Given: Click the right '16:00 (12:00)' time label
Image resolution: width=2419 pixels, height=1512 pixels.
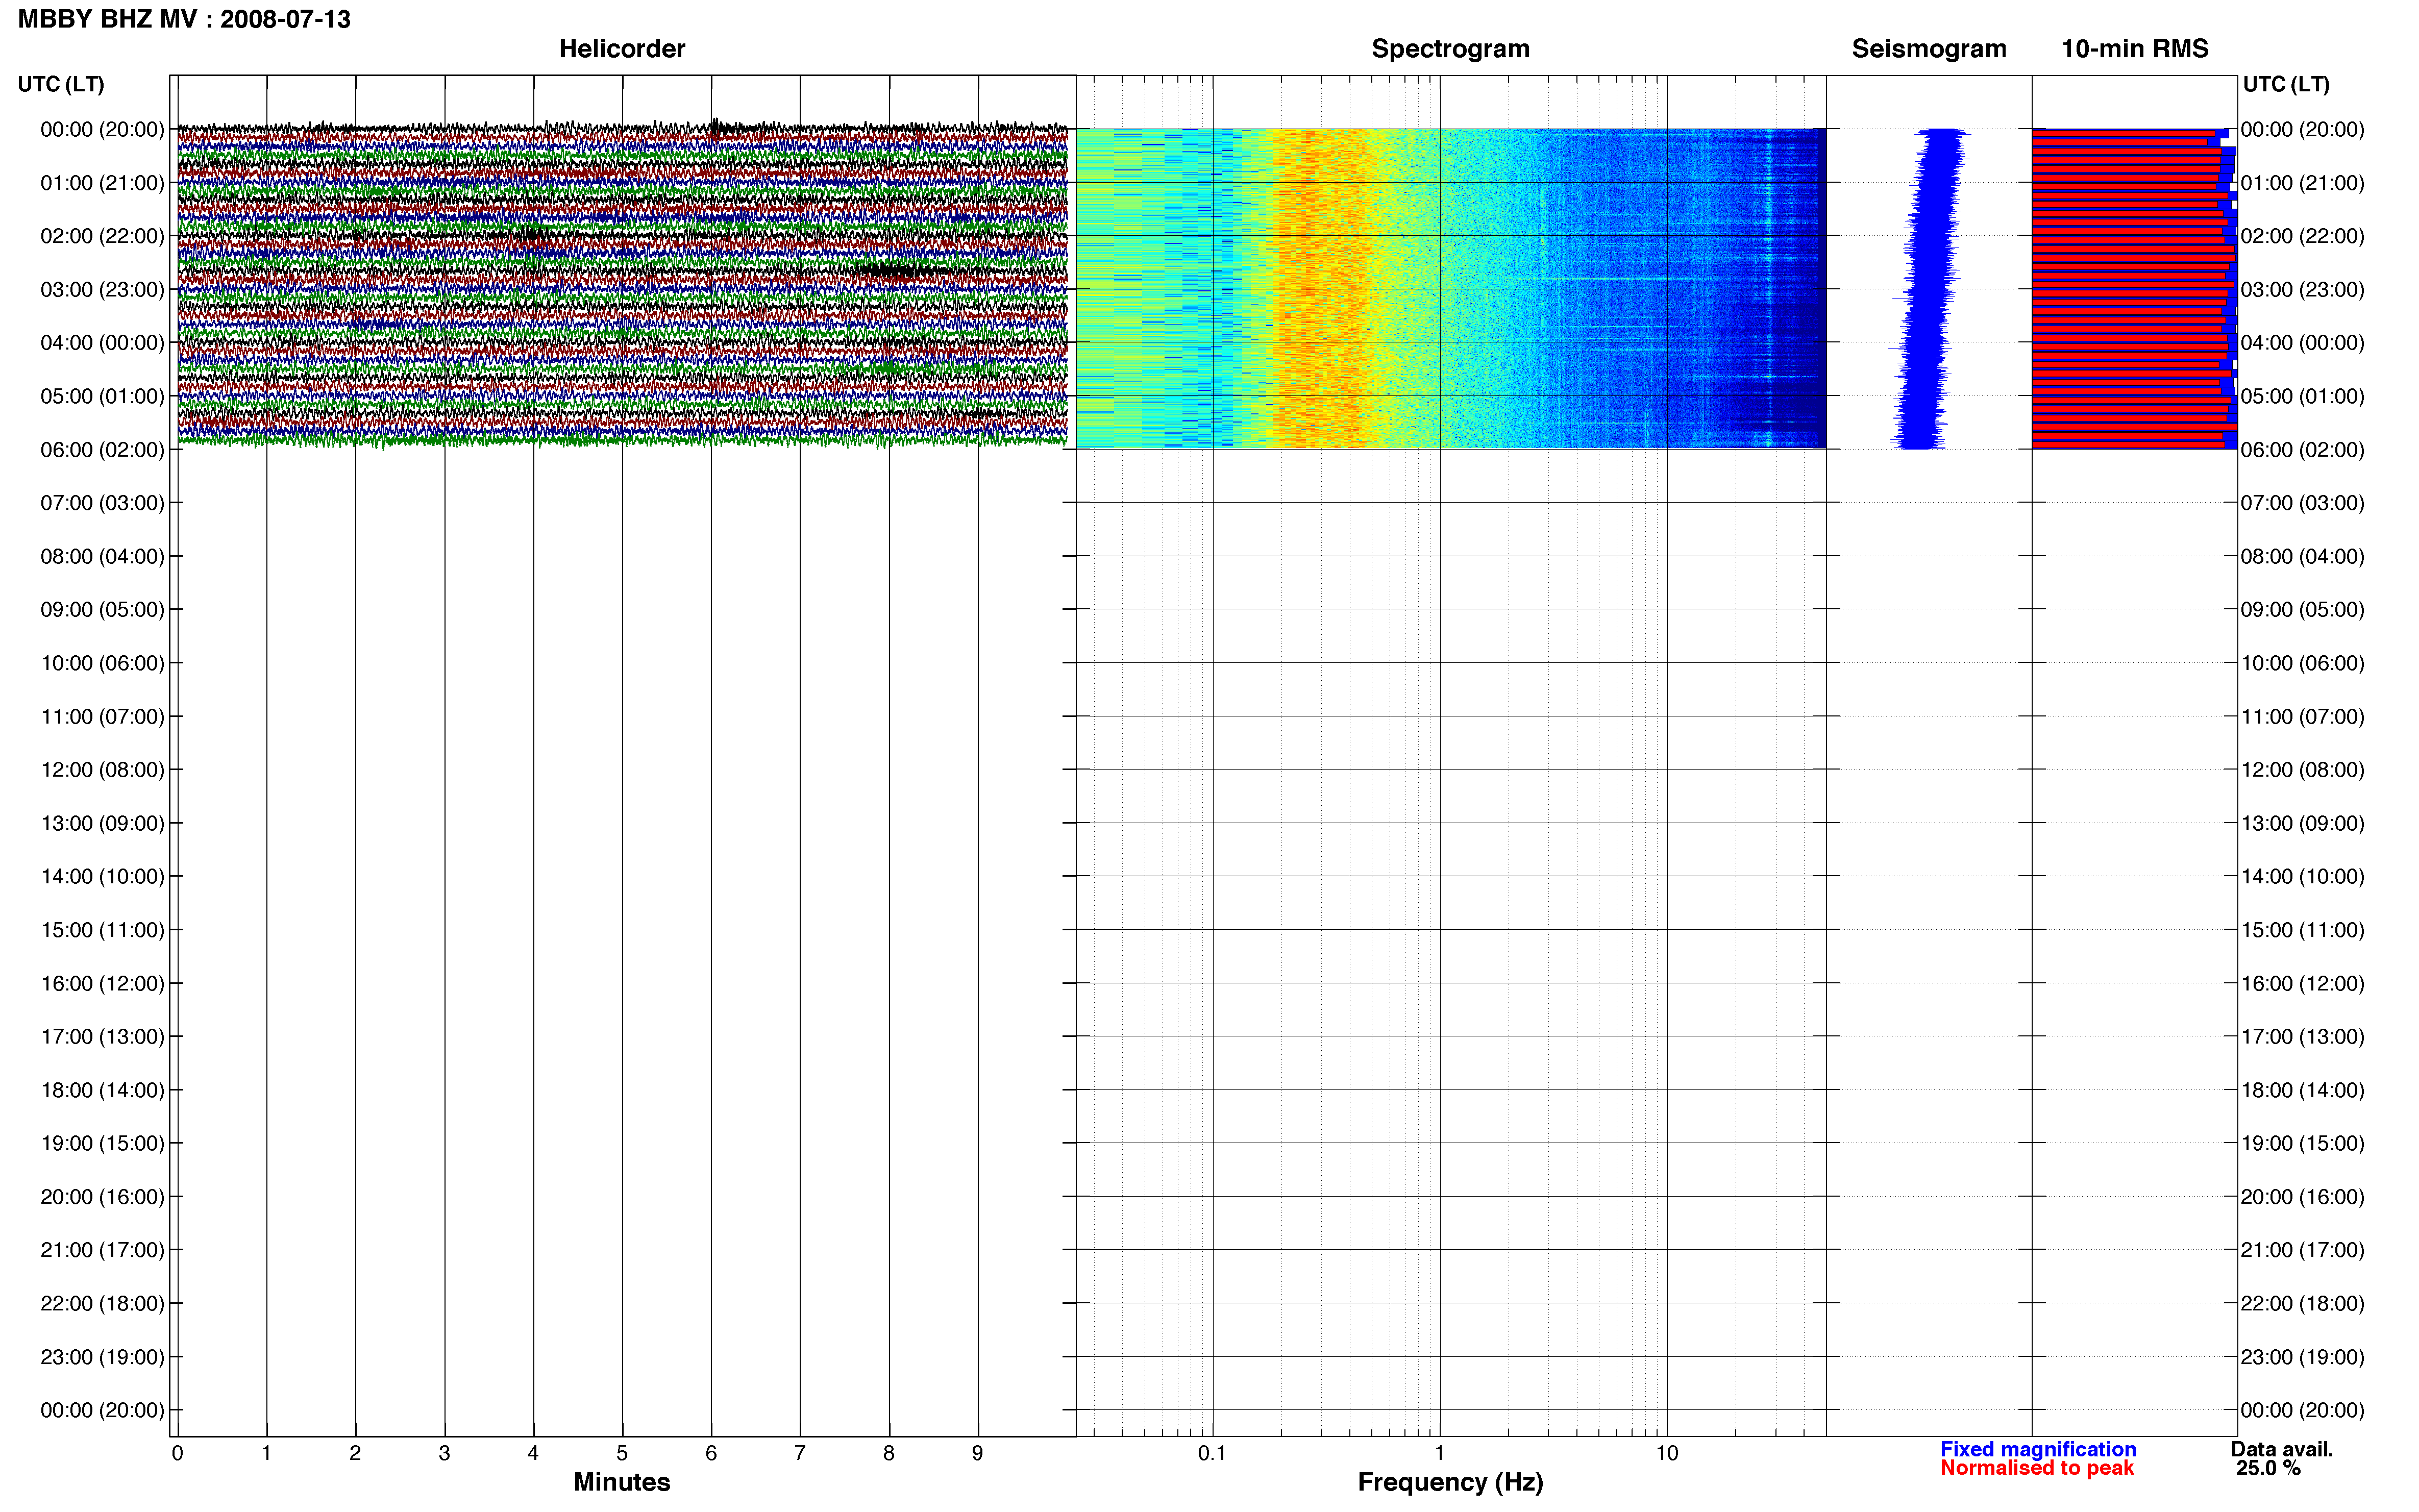Looking at the screenshot, I should coord(2302,983).
